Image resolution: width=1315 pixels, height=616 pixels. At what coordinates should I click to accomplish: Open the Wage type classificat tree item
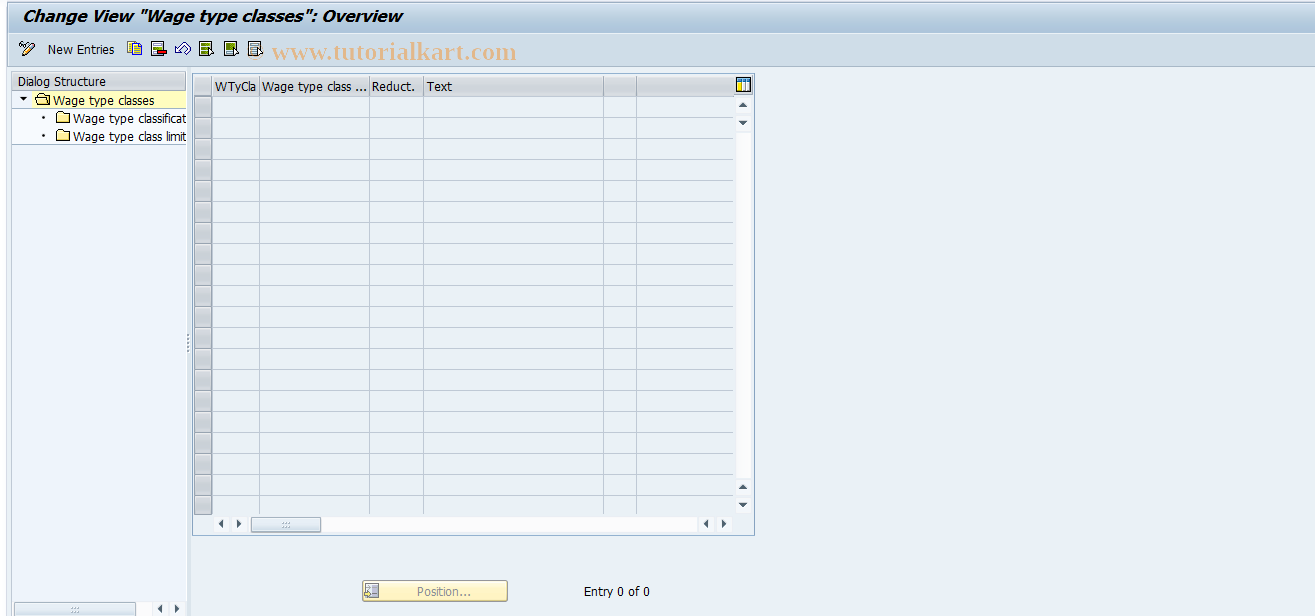[x=129, y=119]
